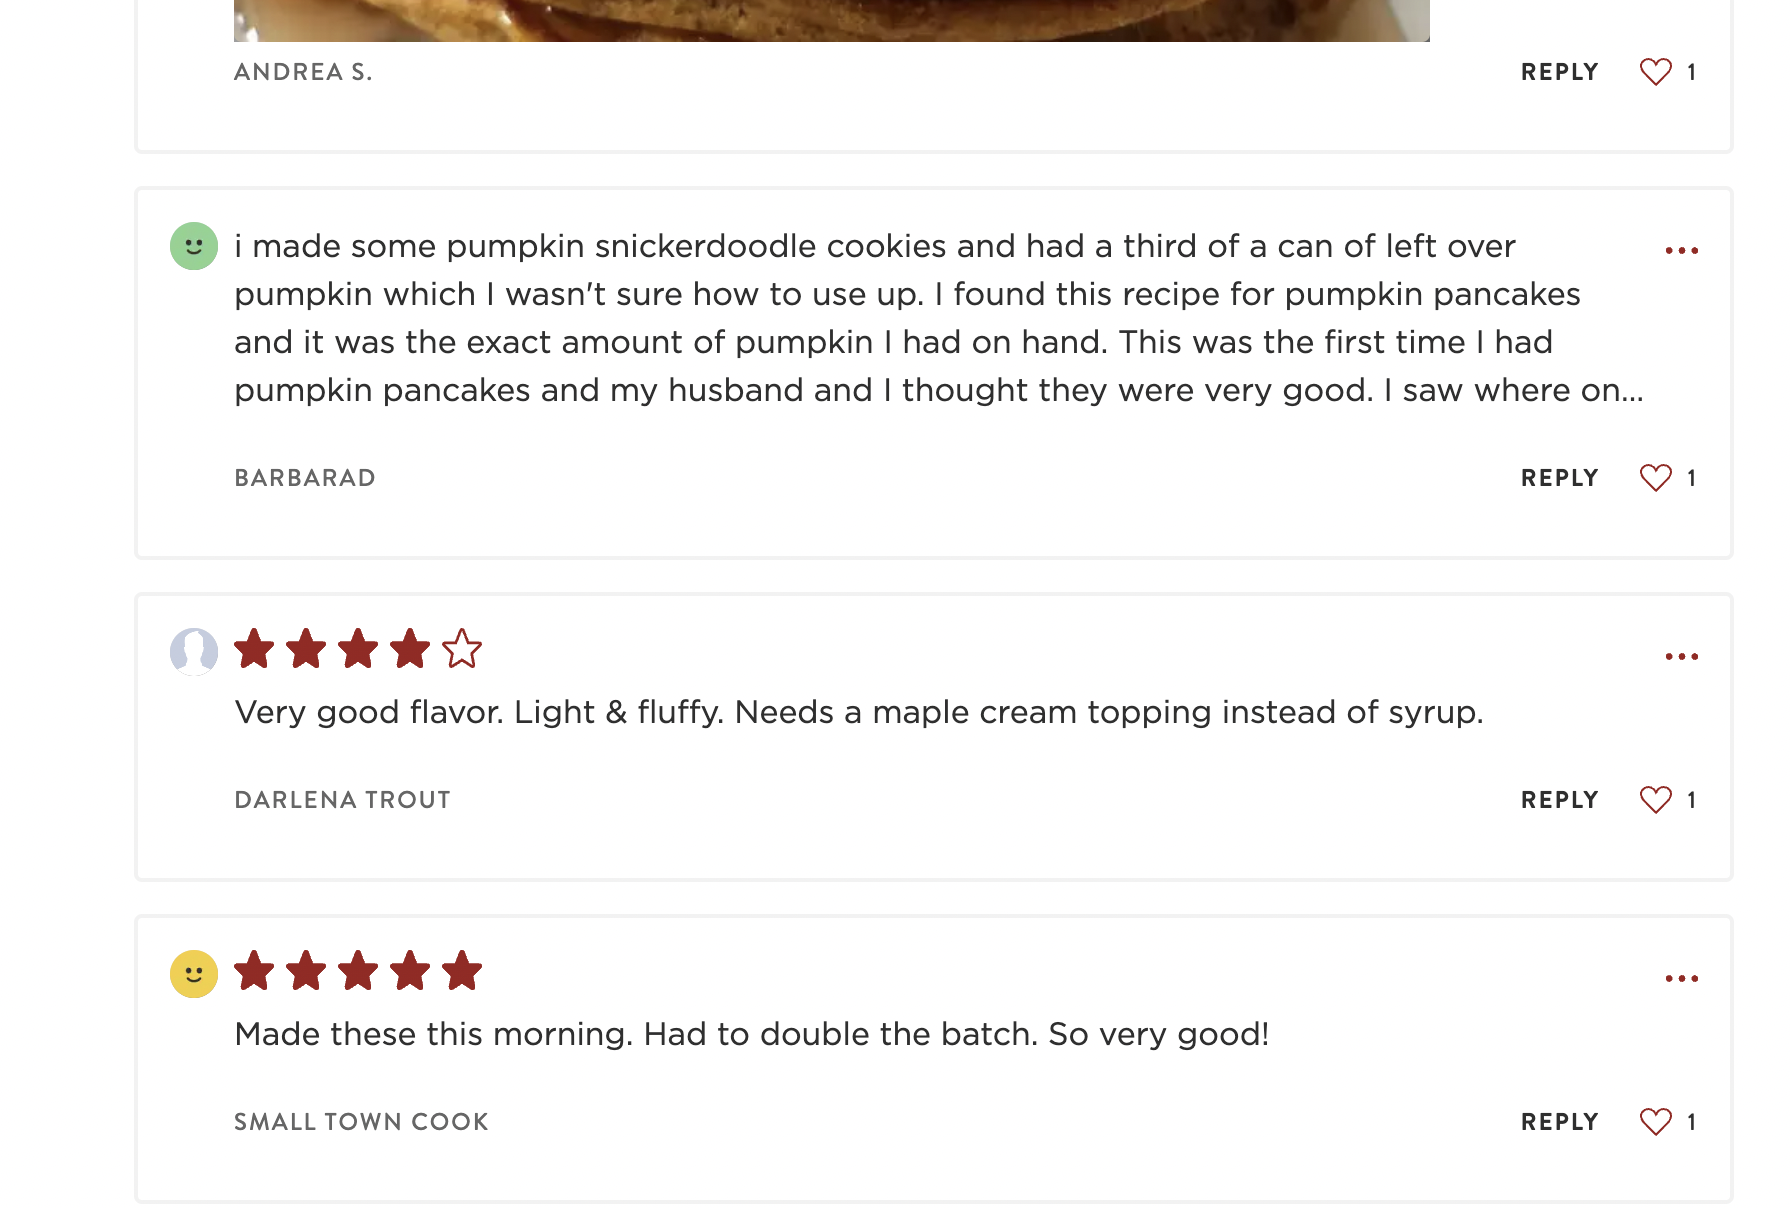Click BarbaraD's green smiley avatar
Viewport: 1790px width, 1208px height.
click(x=194, y=246)
